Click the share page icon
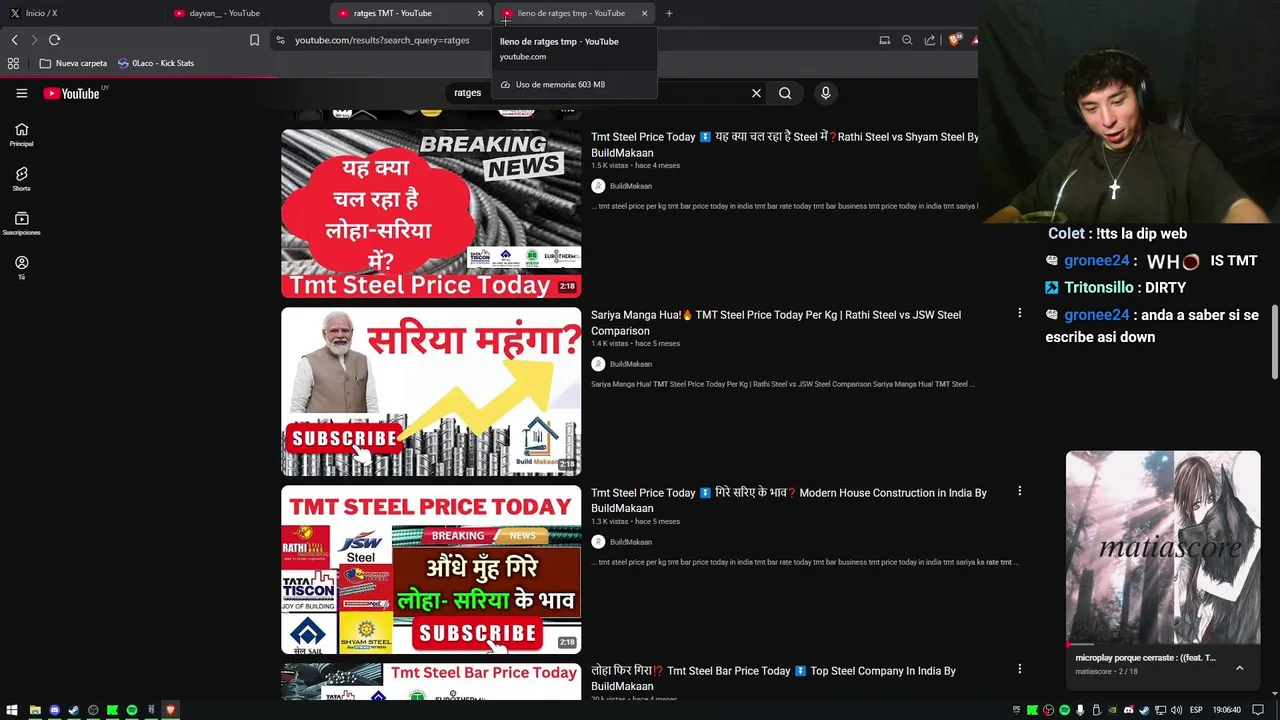This screenshot has width=1280, height=720. pos(930,40)
